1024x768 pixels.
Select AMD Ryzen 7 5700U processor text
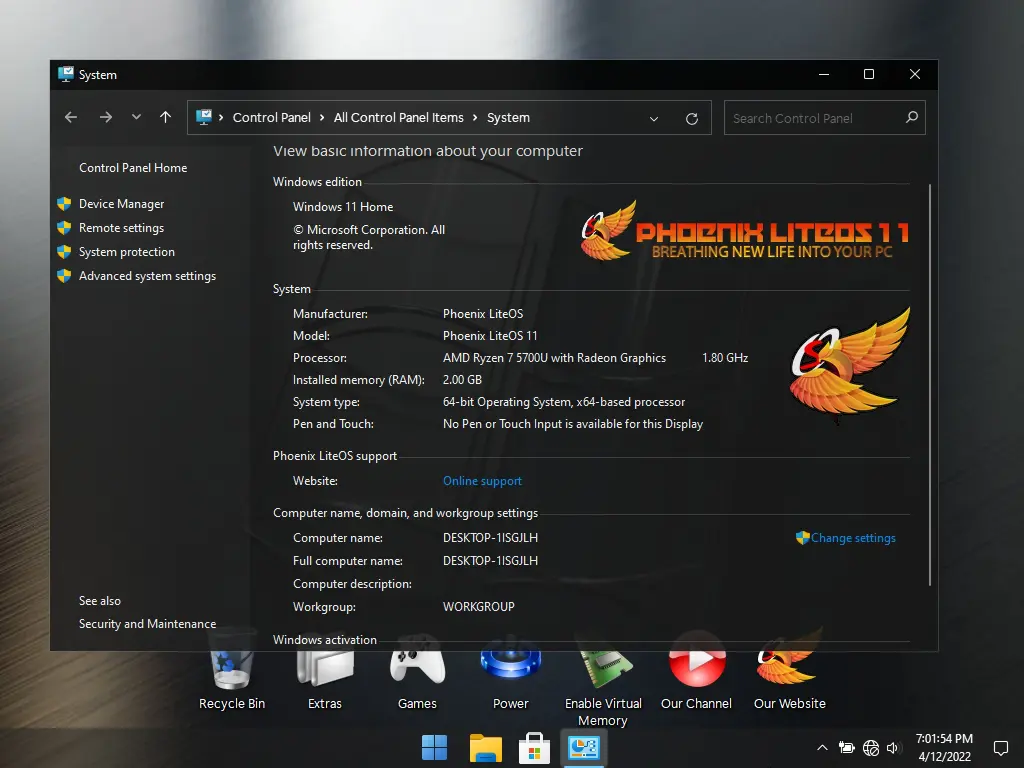click(554, 358)
